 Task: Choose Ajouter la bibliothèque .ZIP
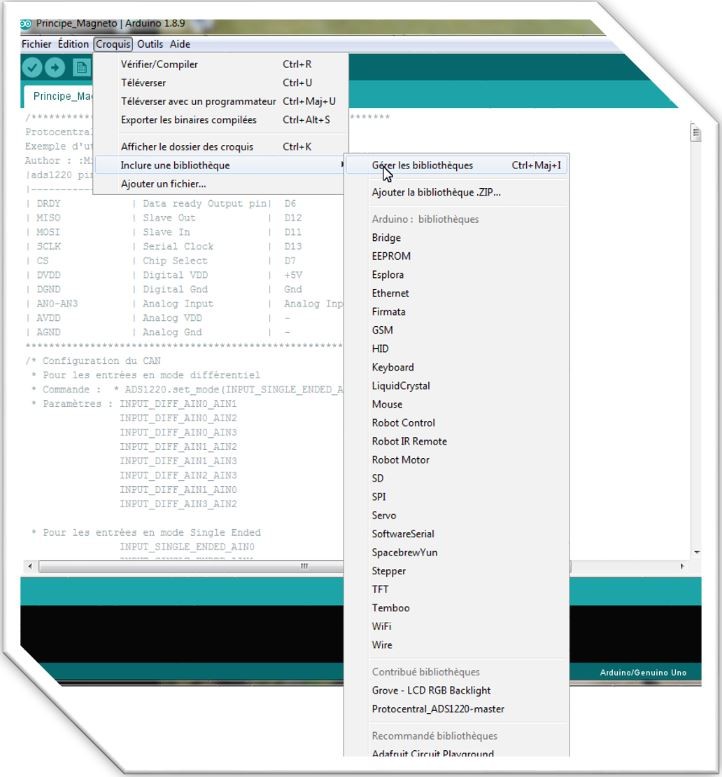point(436,192)
